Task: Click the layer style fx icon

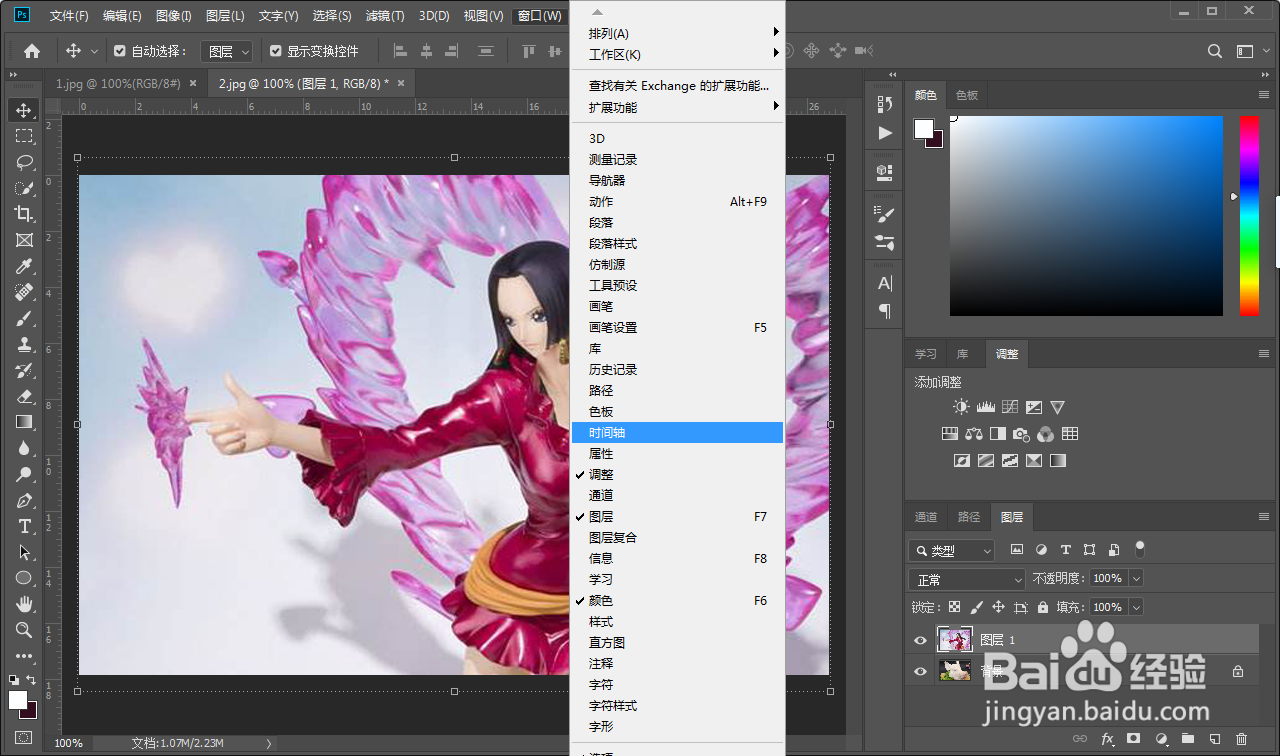Action: tap(1107, 739)
